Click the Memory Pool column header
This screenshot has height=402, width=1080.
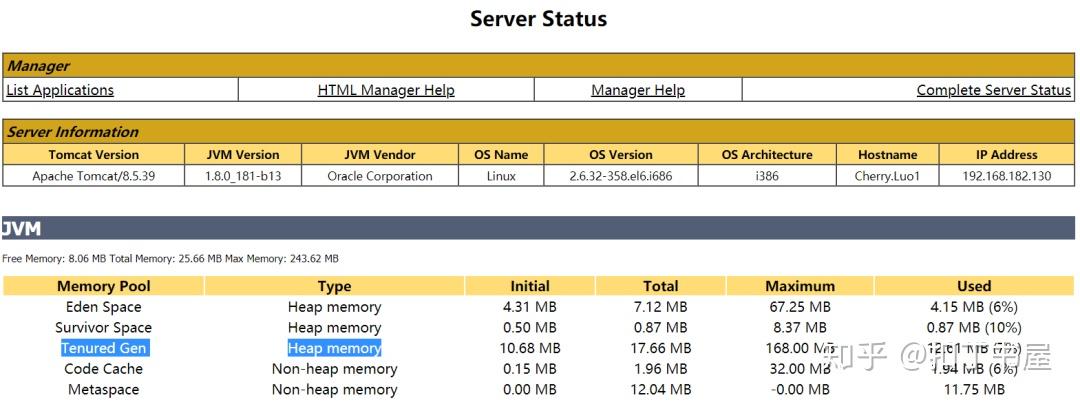click(103, 286)
